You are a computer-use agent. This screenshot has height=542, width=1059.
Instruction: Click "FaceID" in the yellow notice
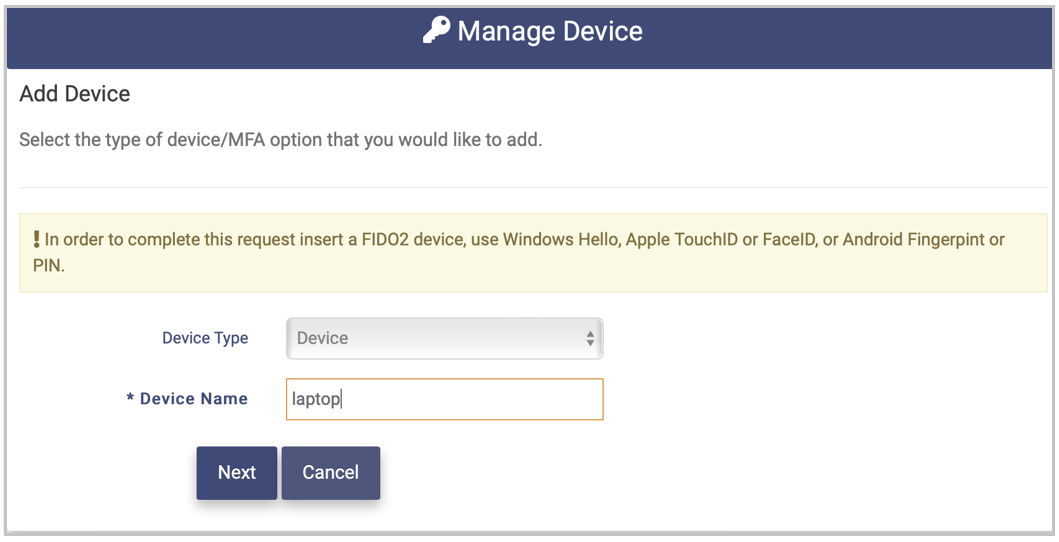(x=791, y=240)
